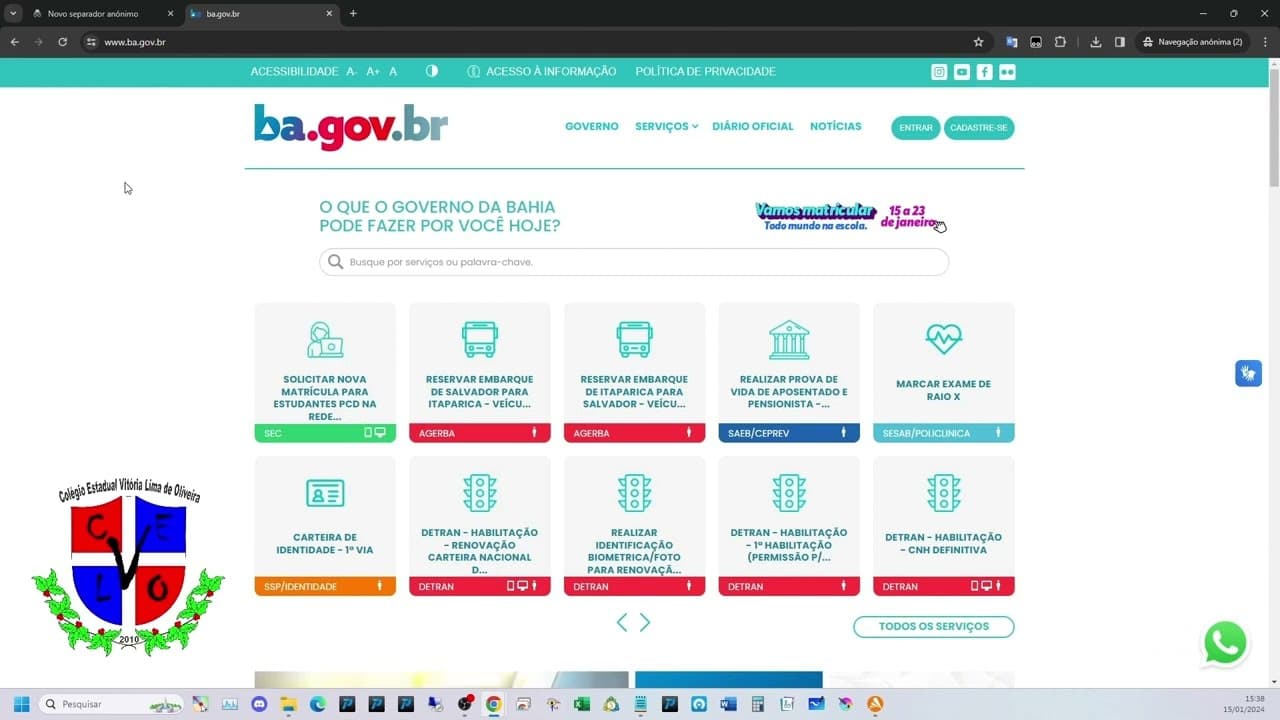Go to previous services carousel page
Screen dimensions: 1280x720
point(622,623)
